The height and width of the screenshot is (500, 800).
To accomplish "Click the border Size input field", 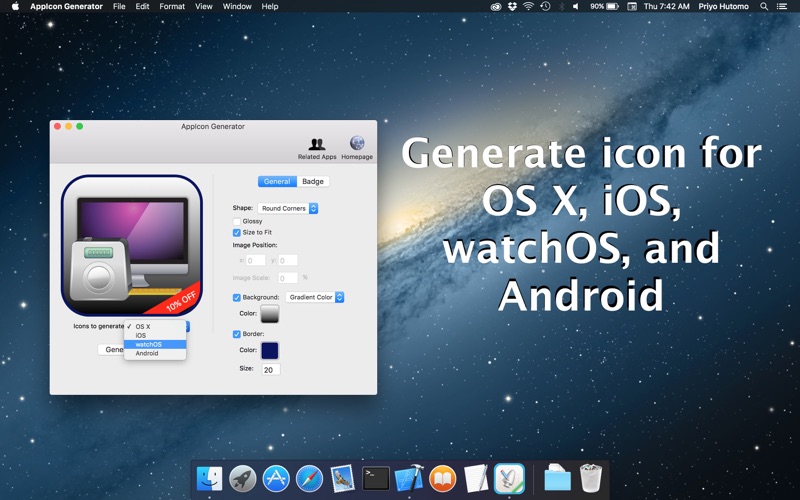I will (271, 369).
